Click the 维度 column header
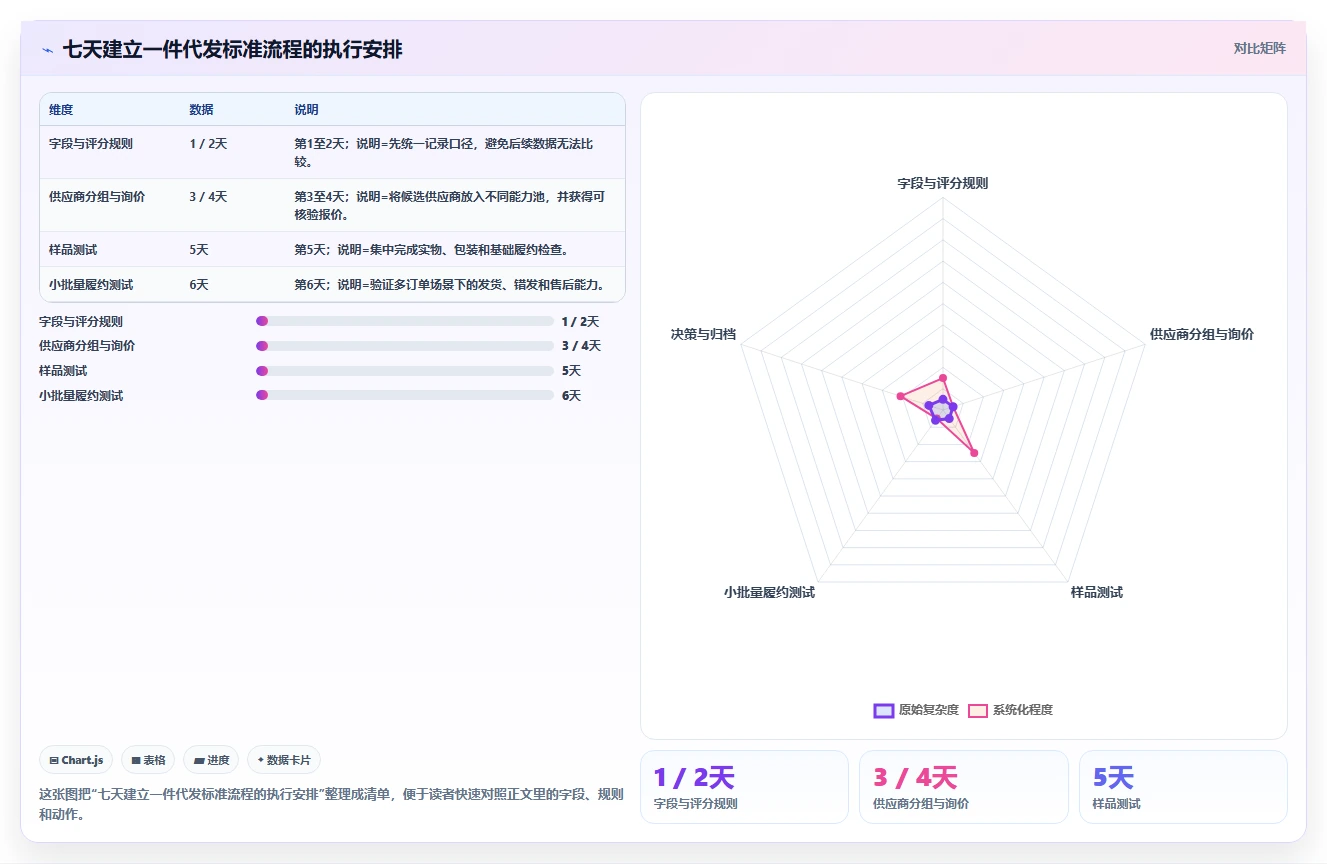 tap(61, 110)
